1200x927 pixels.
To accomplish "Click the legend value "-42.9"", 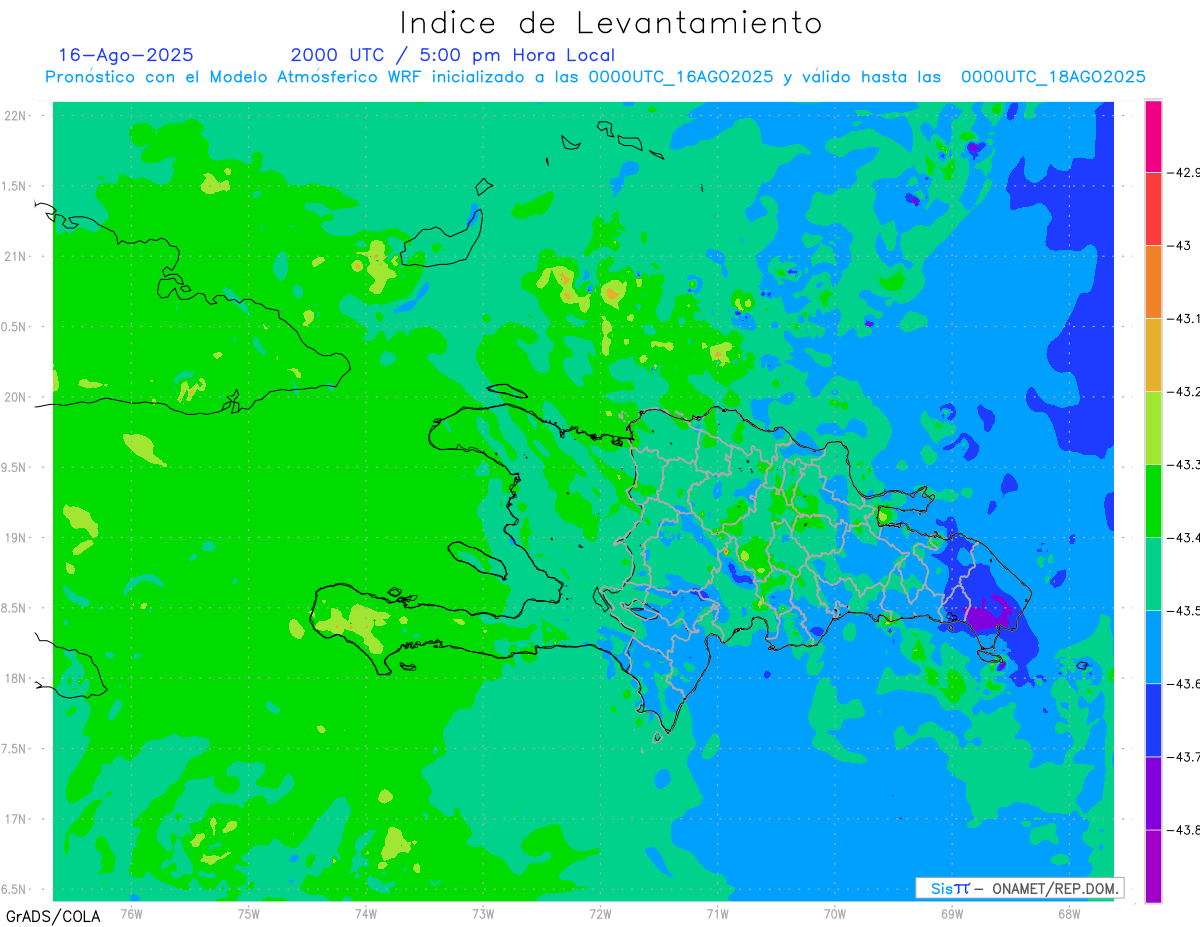I will pos(1184,172).
